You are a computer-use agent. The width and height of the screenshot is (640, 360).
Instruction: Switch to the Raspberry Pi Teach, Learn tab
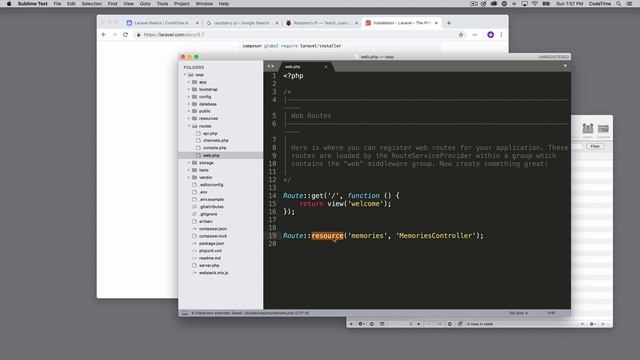[x=321, y=23]
